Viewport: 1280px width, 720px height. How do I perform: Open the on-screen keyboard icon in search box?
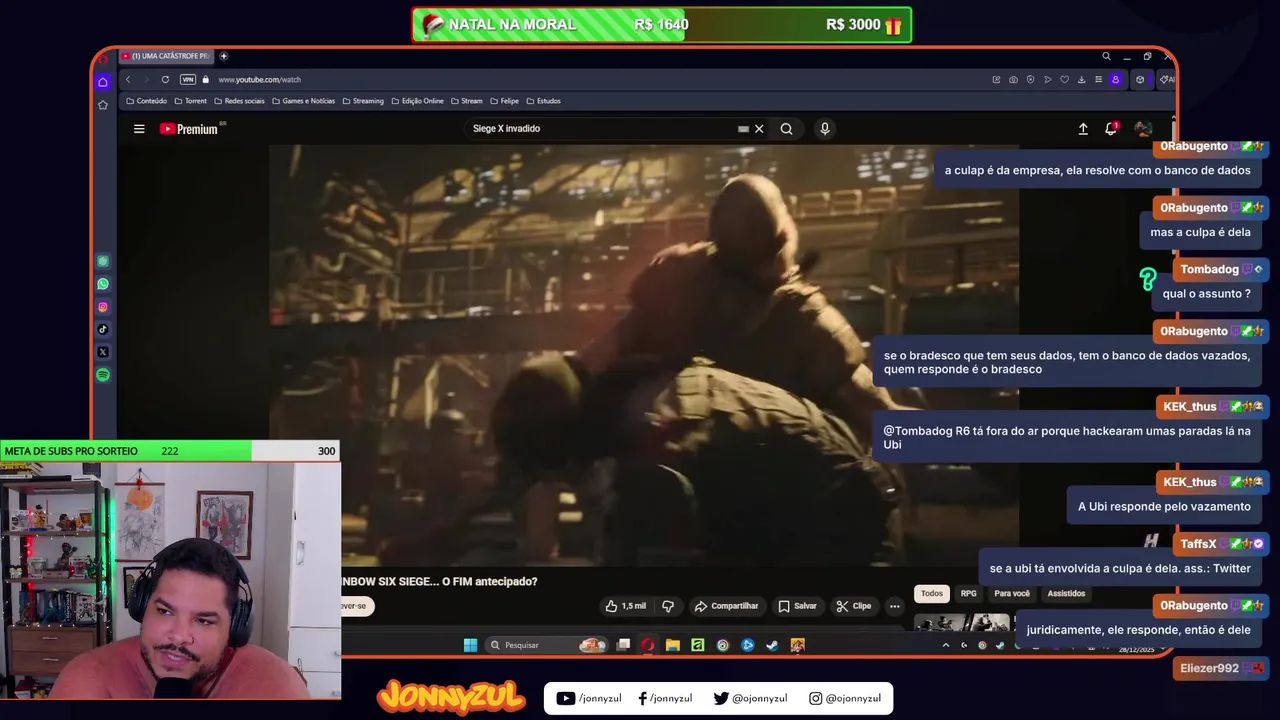(743, 129)
